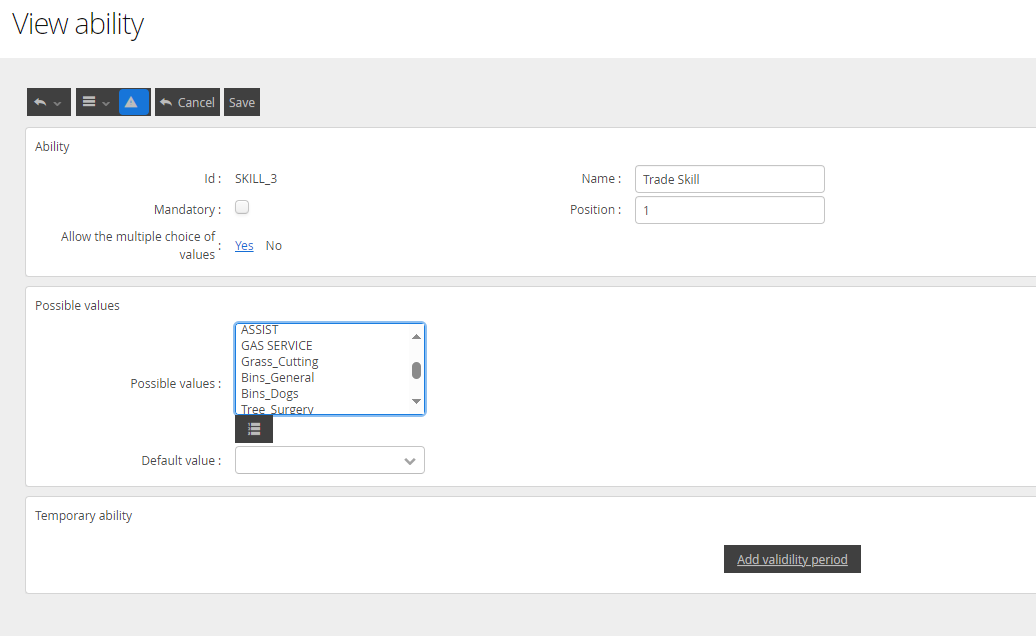Open the list menu toolbar icon
This screenshot has width=1036, height=636.
[x=96, y=102]
